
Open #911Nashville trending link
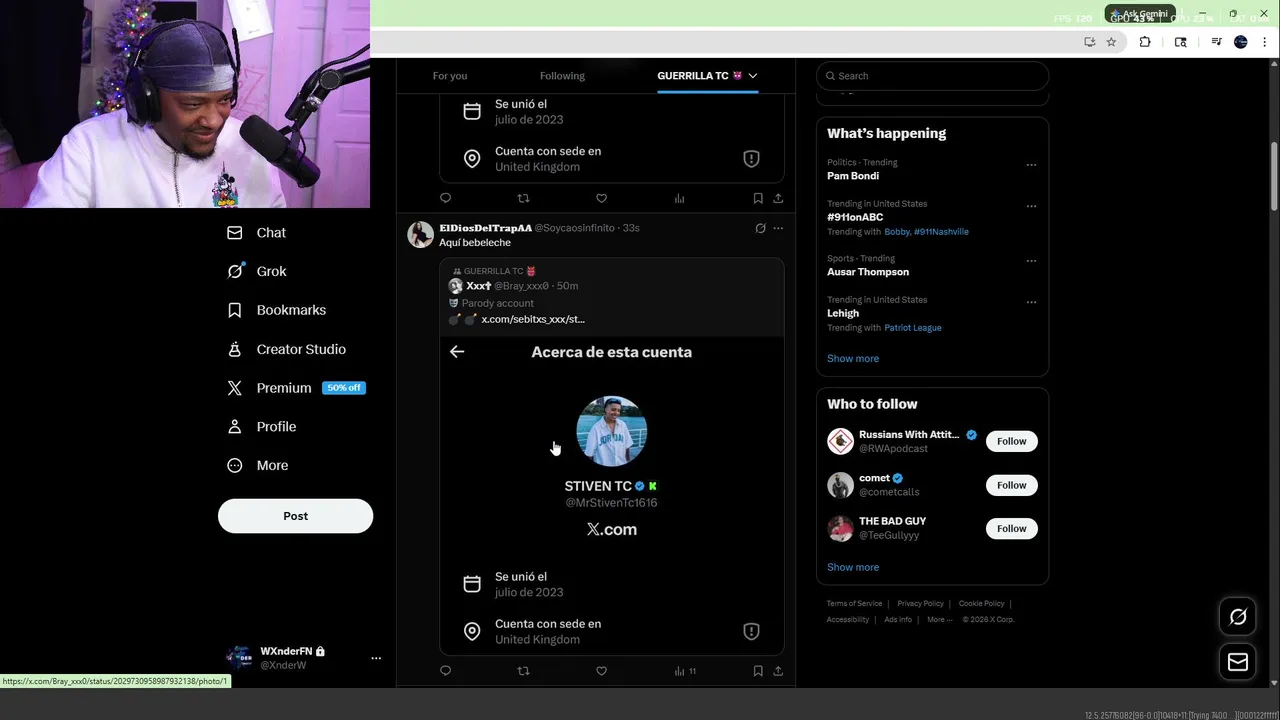(941, 232)
